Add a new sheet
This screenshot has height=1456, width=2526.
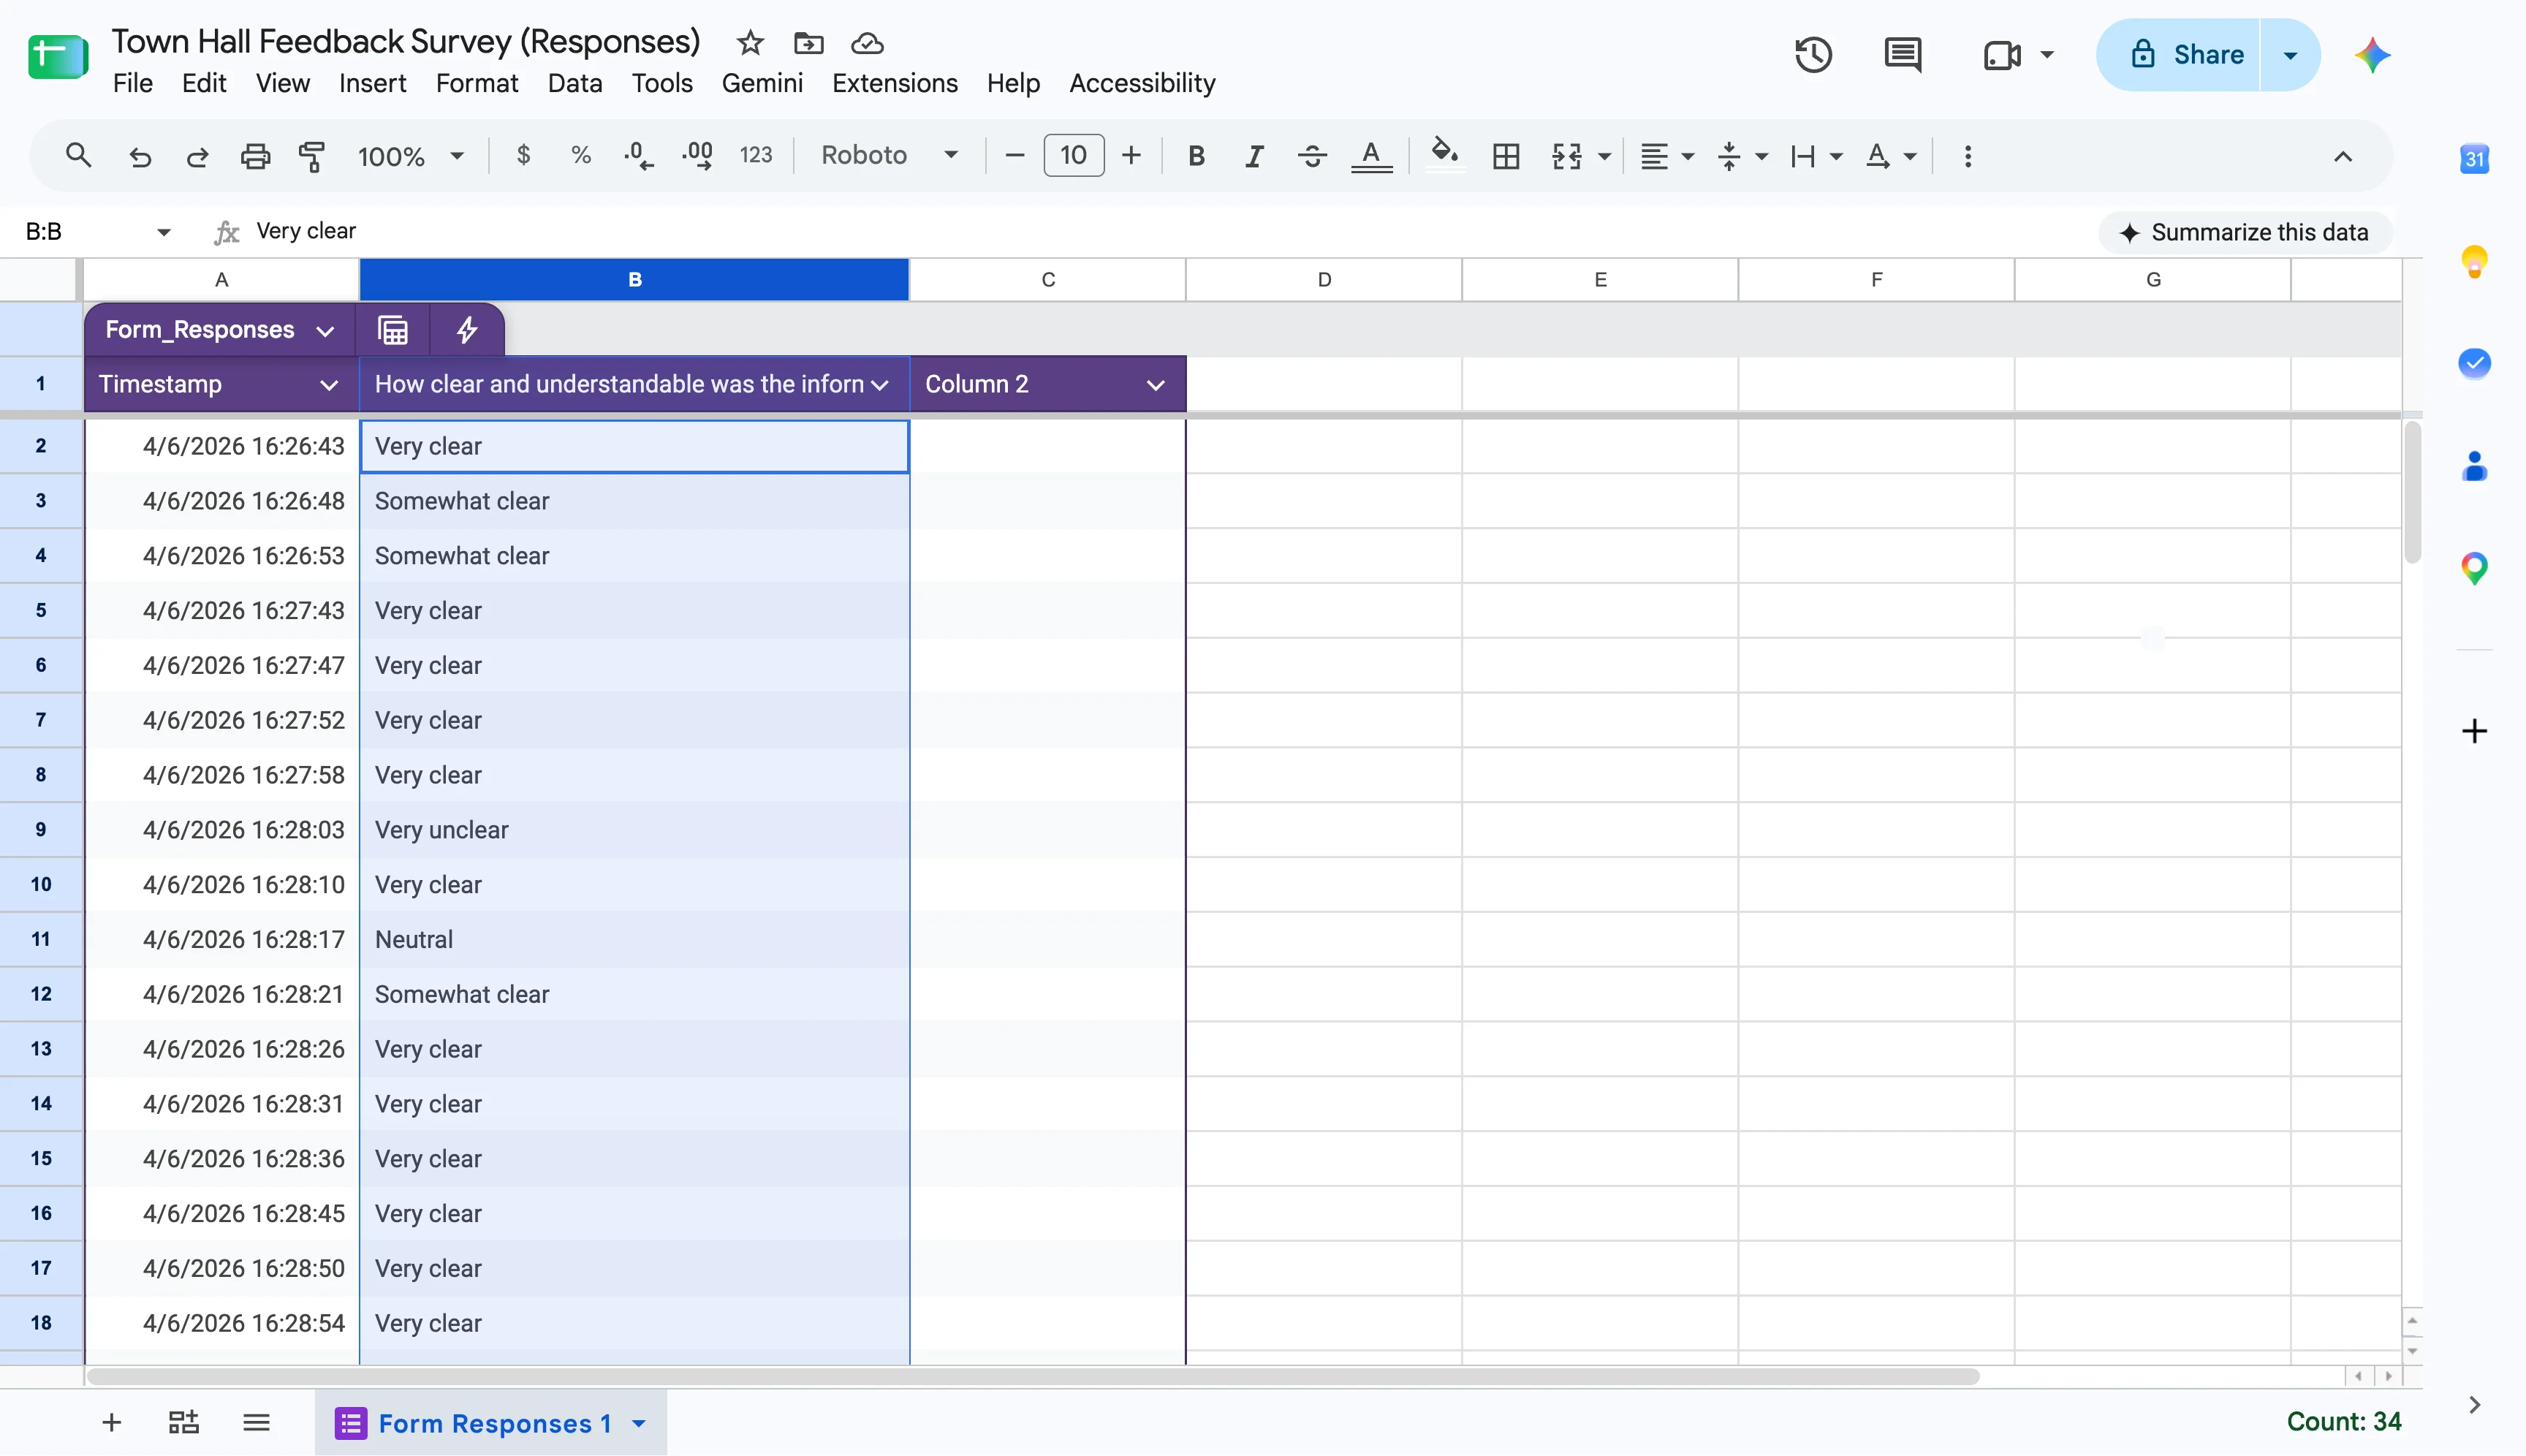point(112,1422)
